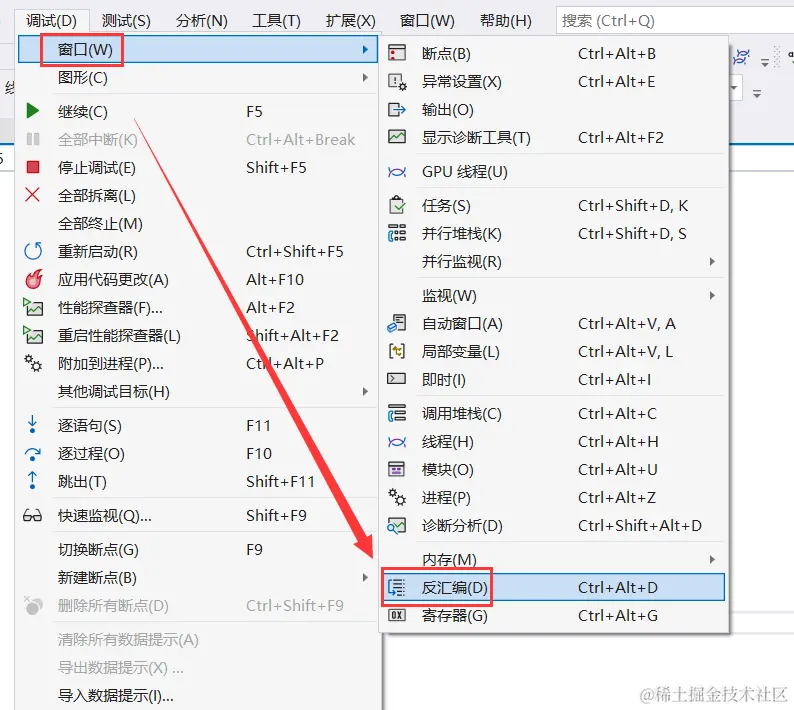Open the 分析(N) menu
794x710 pixels.
coord(202,21)
